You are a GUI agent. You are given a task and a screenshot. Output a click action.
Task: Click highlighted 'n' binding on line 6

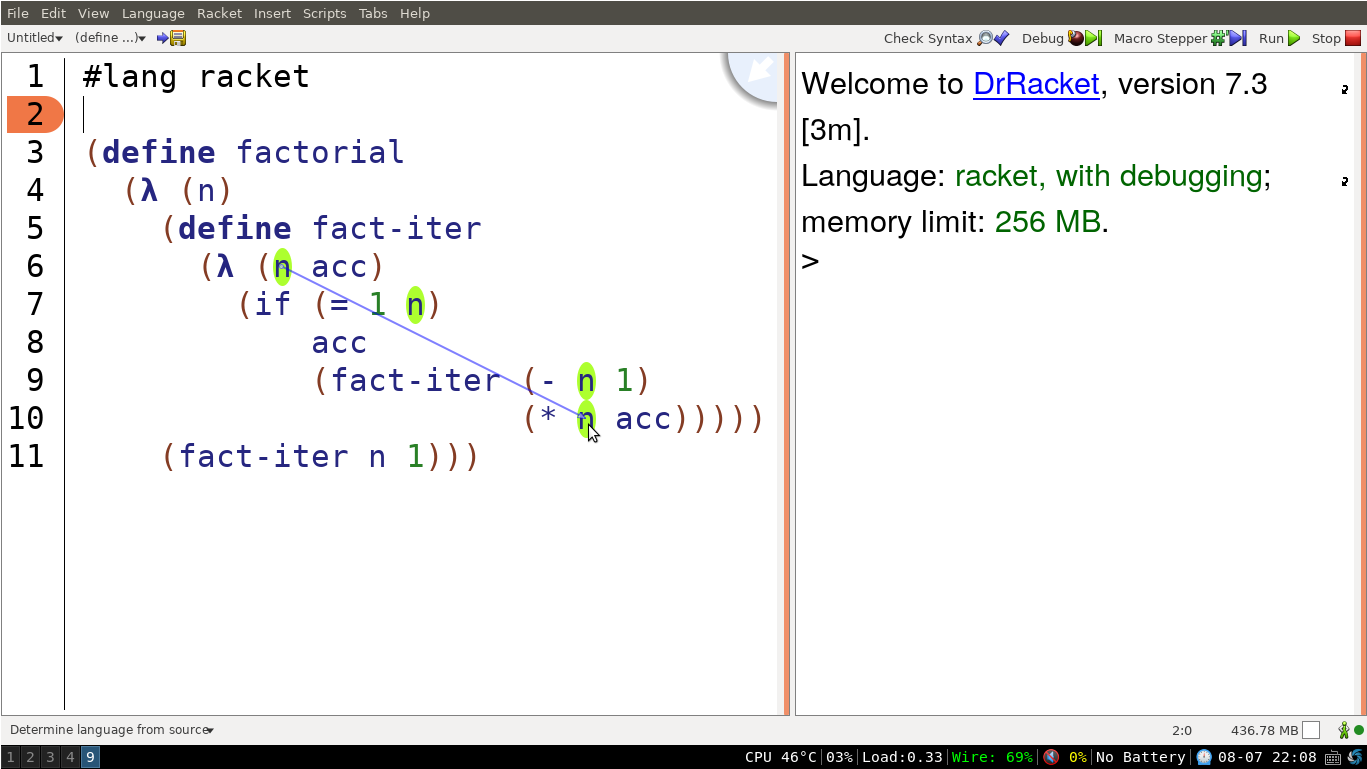(x=282, y=267)
